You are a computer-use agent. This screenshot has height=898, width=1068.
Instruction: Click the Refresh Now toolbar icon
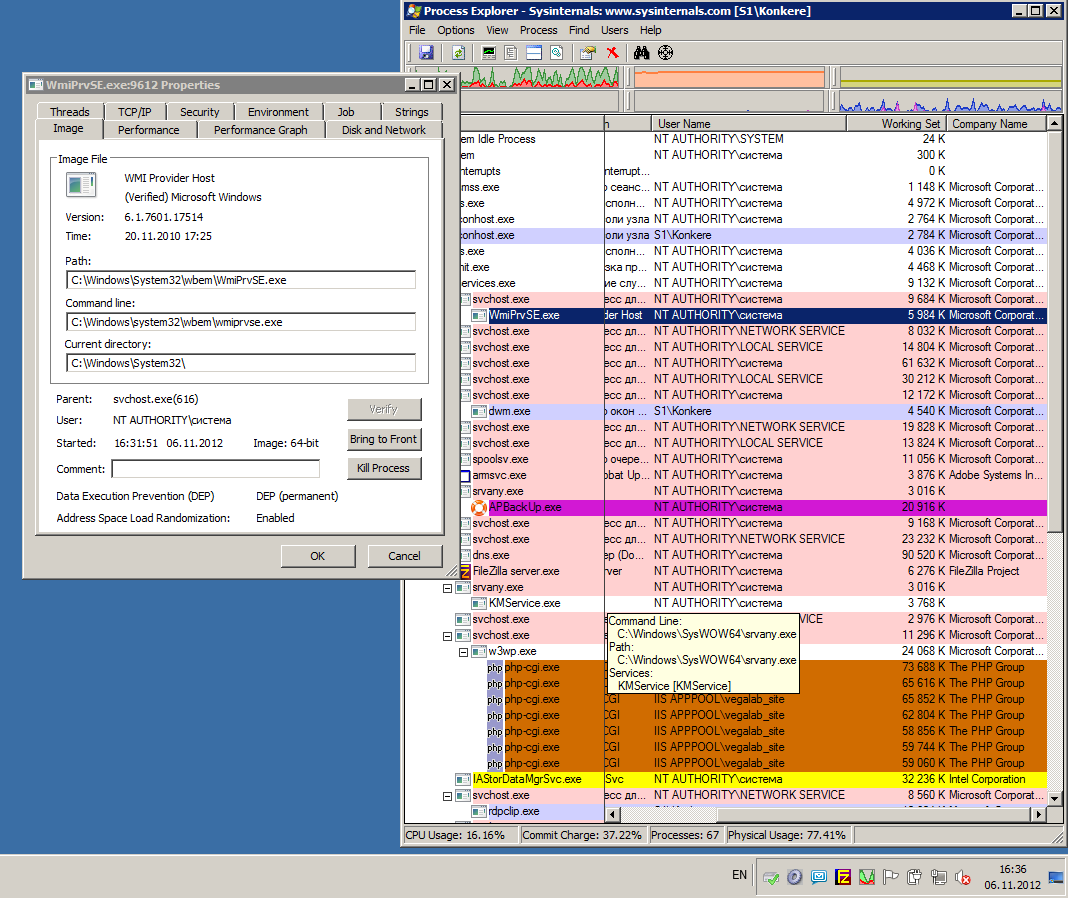tap(458, 52)
